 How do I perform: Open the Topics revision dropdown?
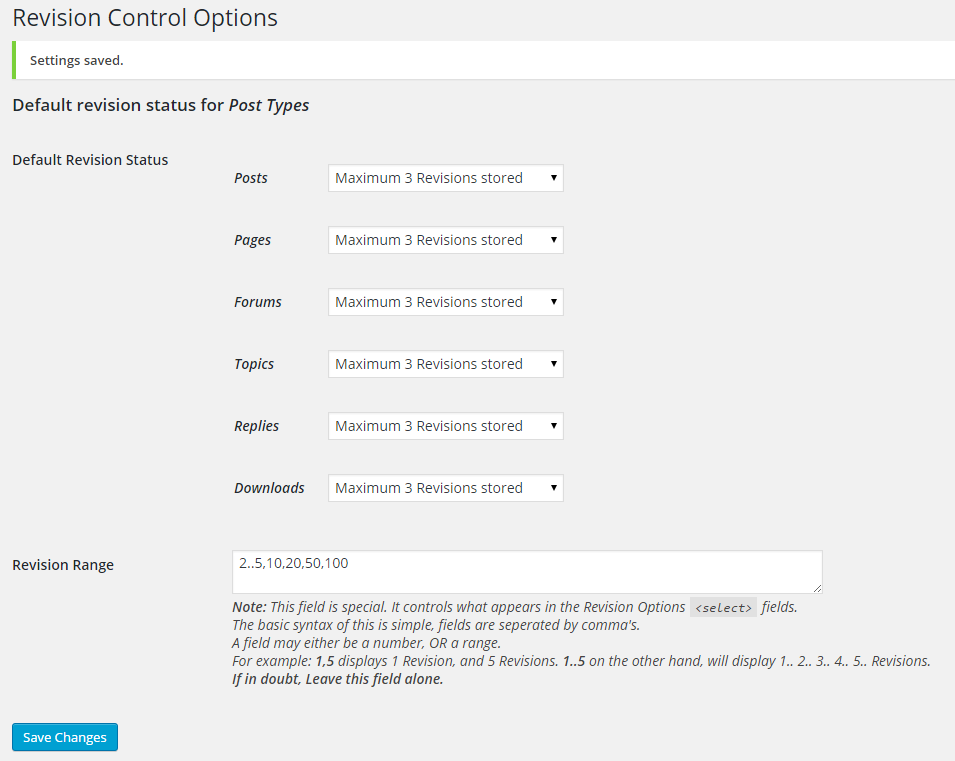pos(446,364)
